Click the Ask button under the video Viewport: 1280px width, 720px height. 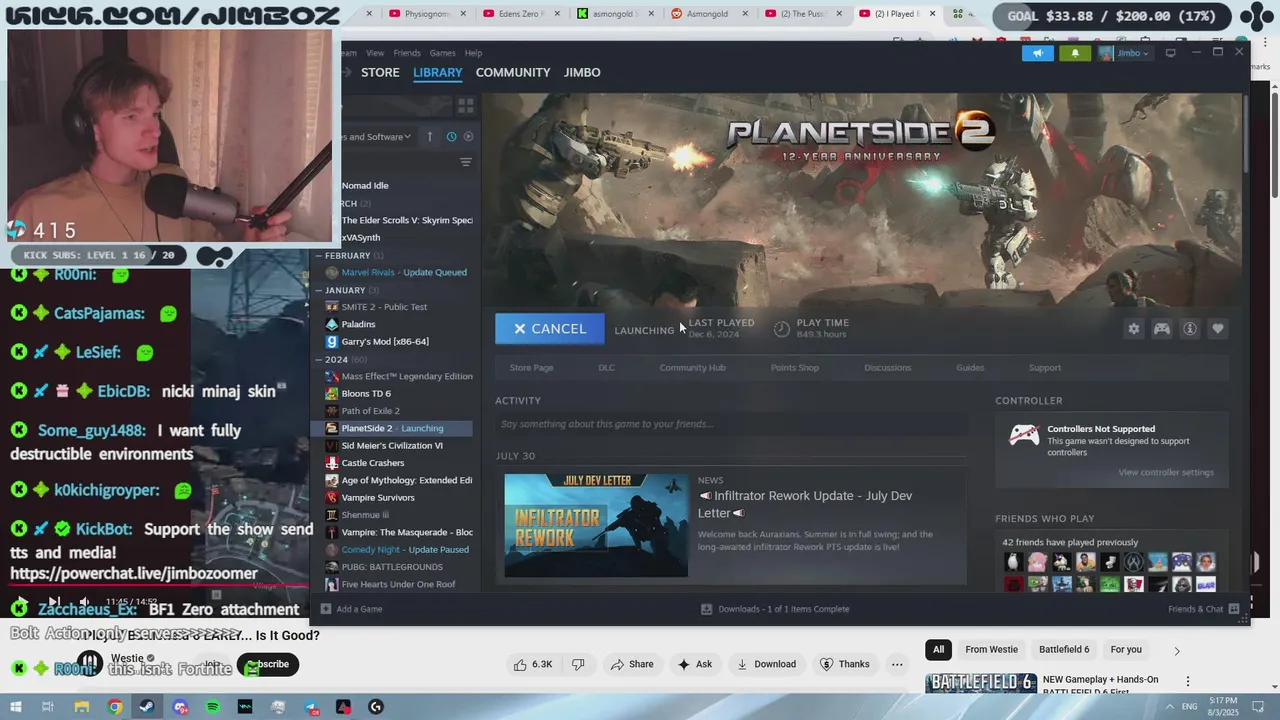click(695, 664)
